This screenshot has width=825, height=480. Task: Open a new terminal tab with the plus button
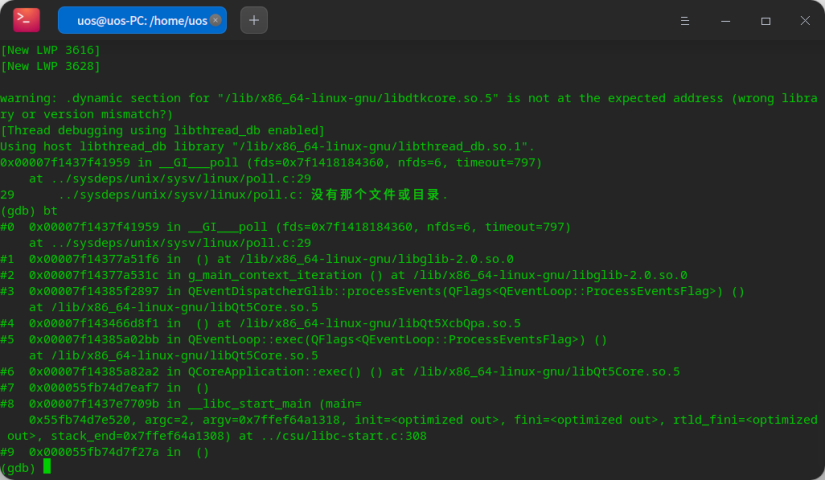[254, 20]
